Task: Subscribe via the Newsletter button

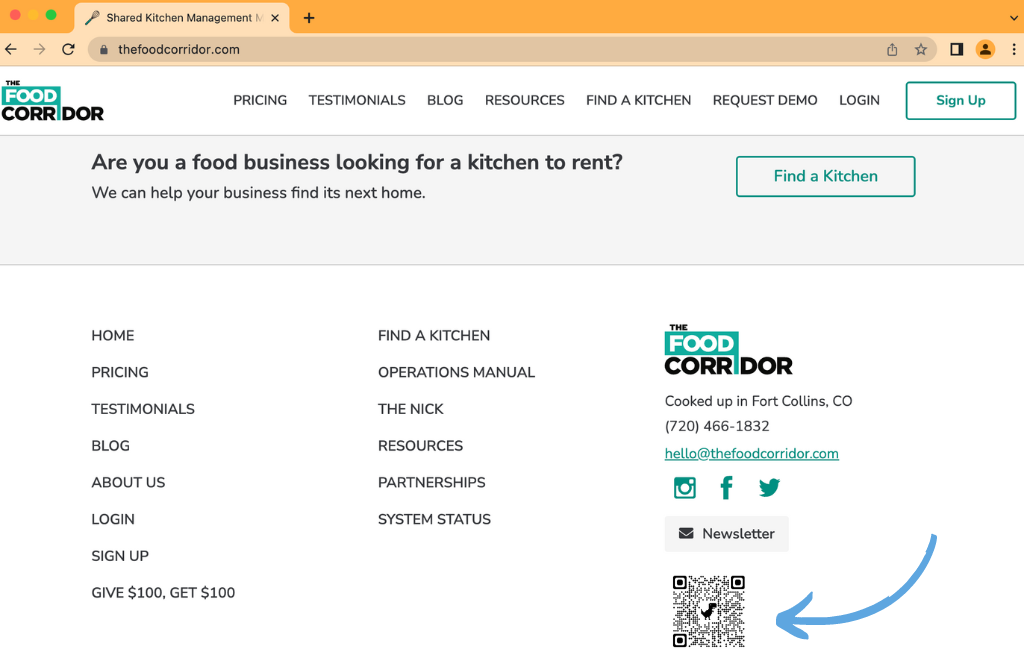Action: click(x=727, y=534)
